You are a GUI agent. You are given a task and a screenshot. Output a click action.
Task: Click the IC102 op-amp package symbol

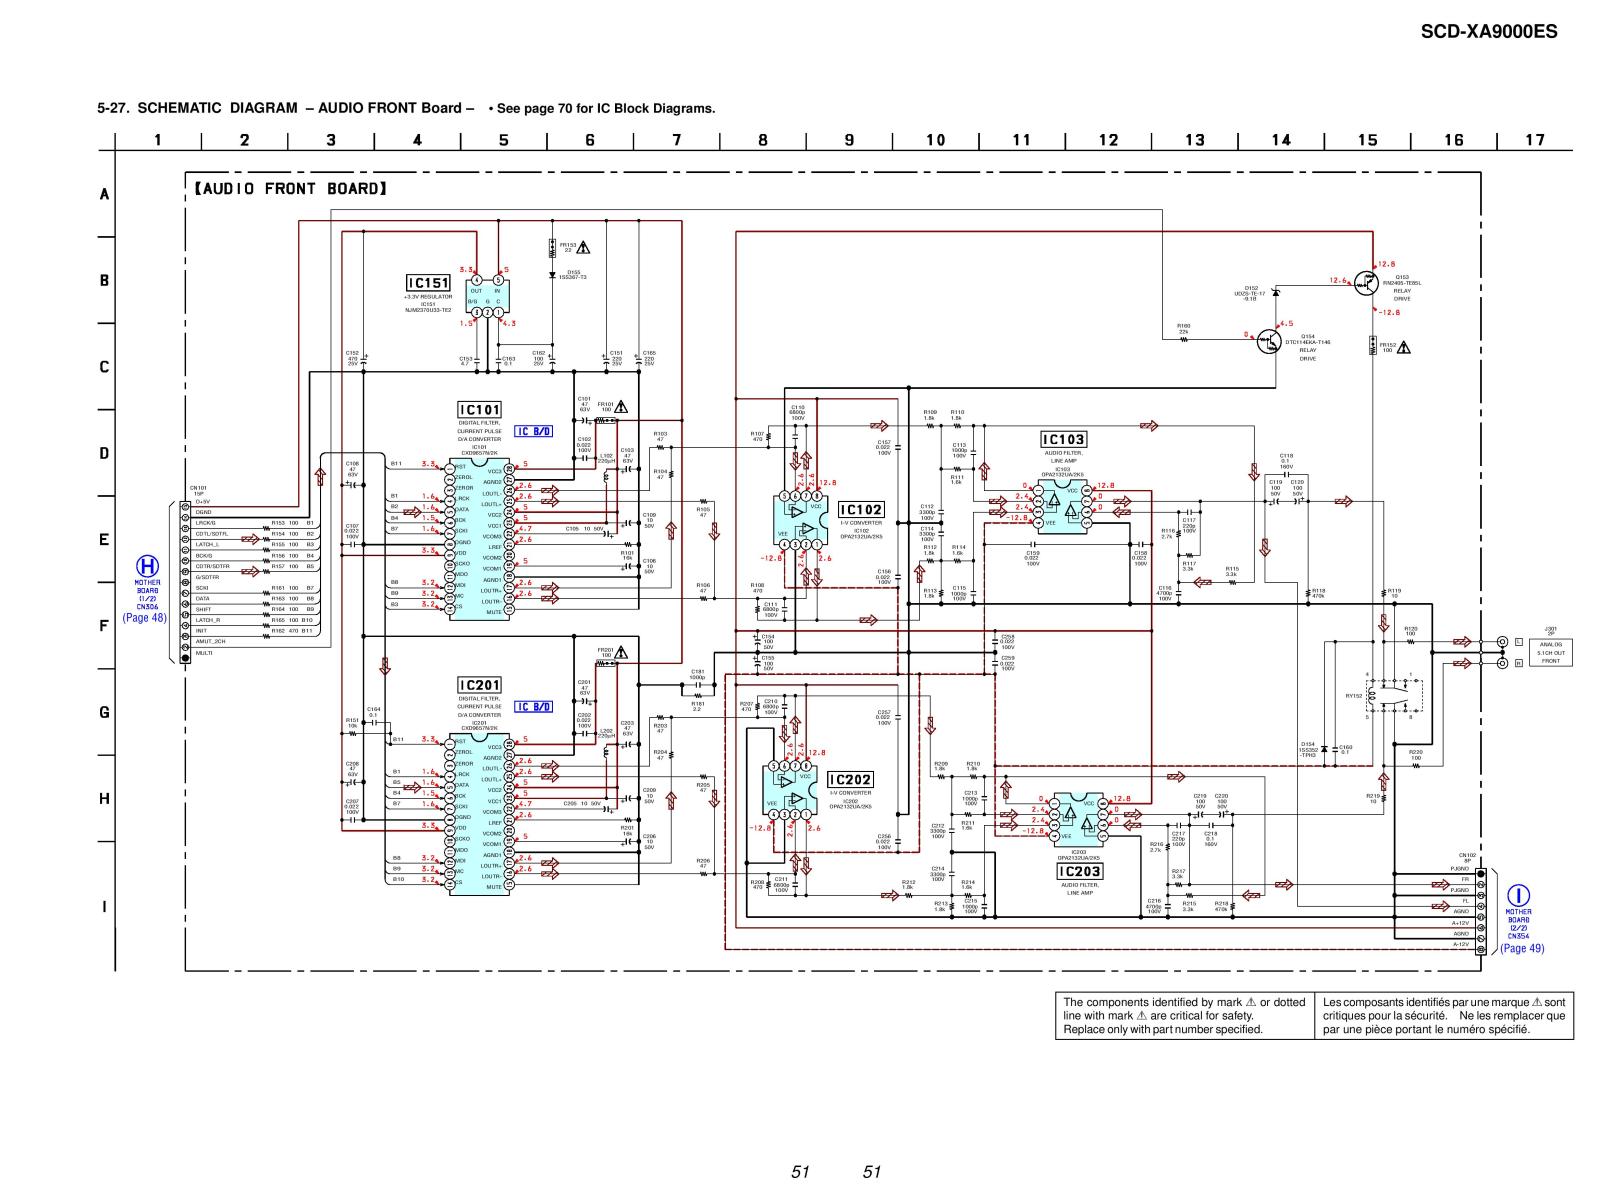[x=801, y=520]
